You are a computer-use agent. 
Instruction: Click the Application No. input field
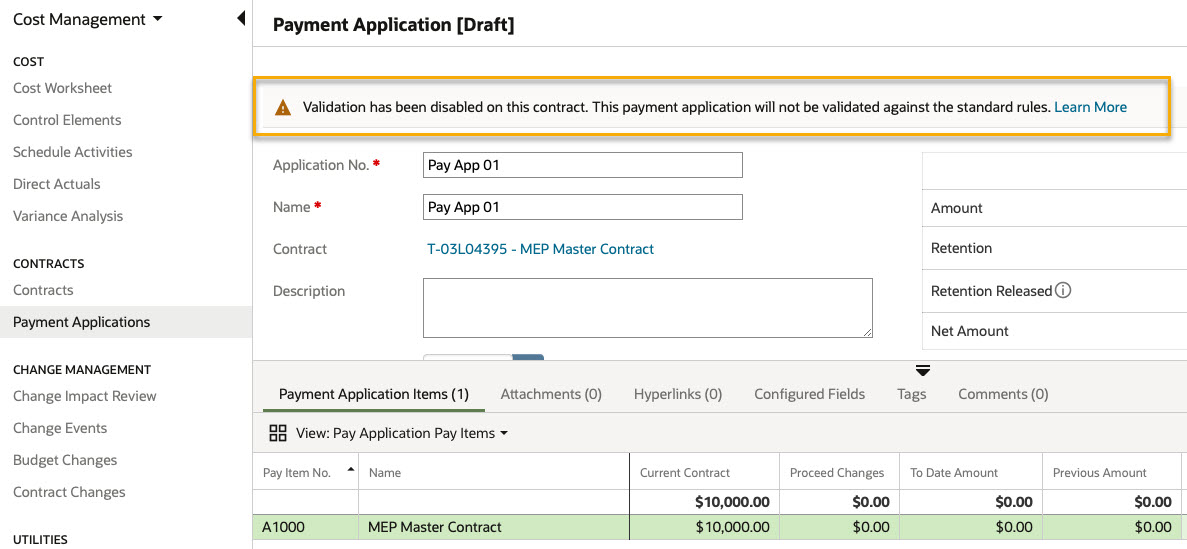click(x=582, y=165)
